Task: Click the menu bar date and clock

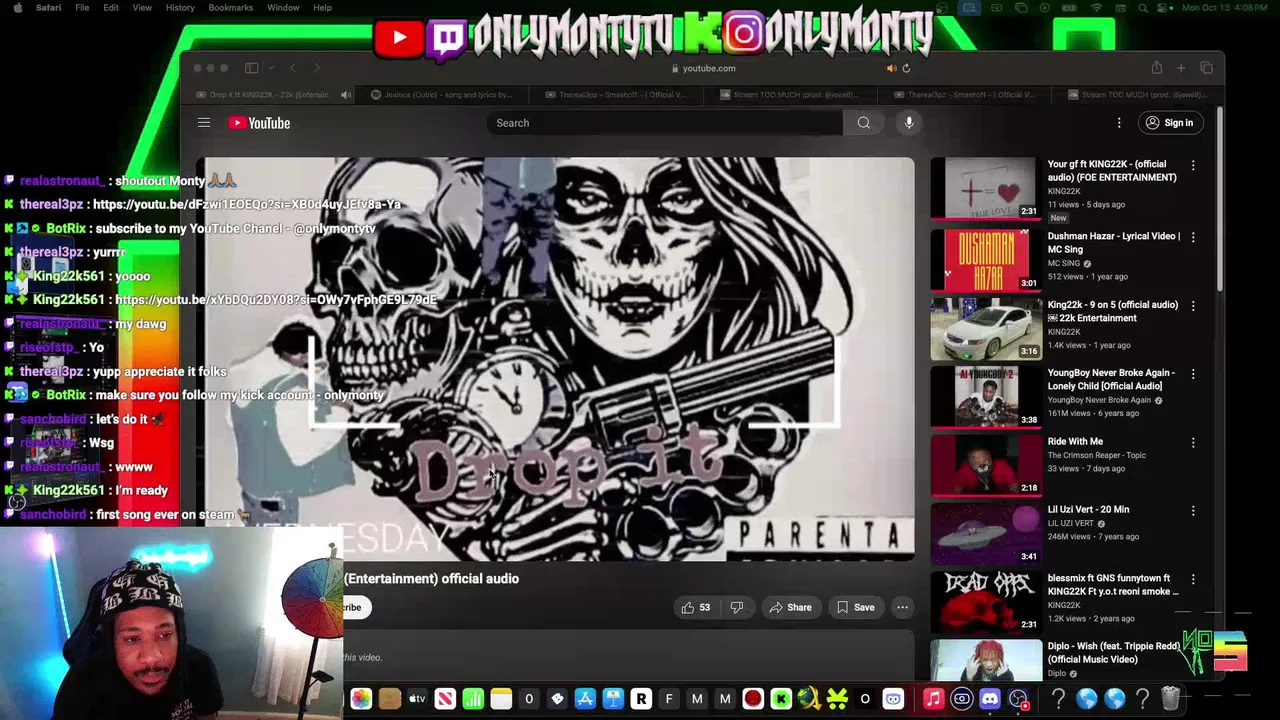Action: coord(1225,8)
